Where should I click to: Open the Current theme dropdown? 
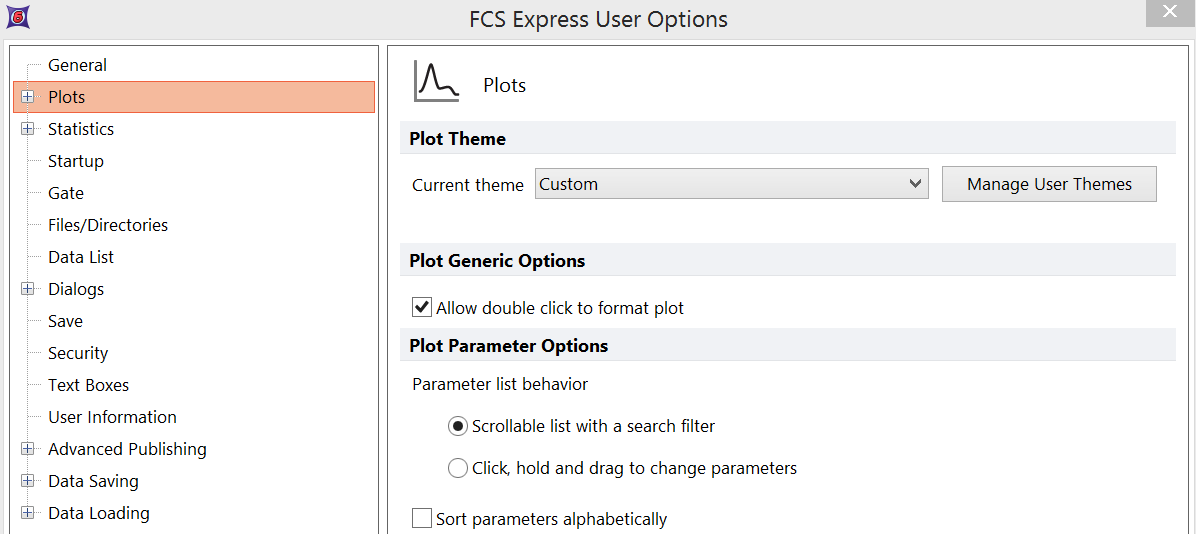click(x=731, y=184)
